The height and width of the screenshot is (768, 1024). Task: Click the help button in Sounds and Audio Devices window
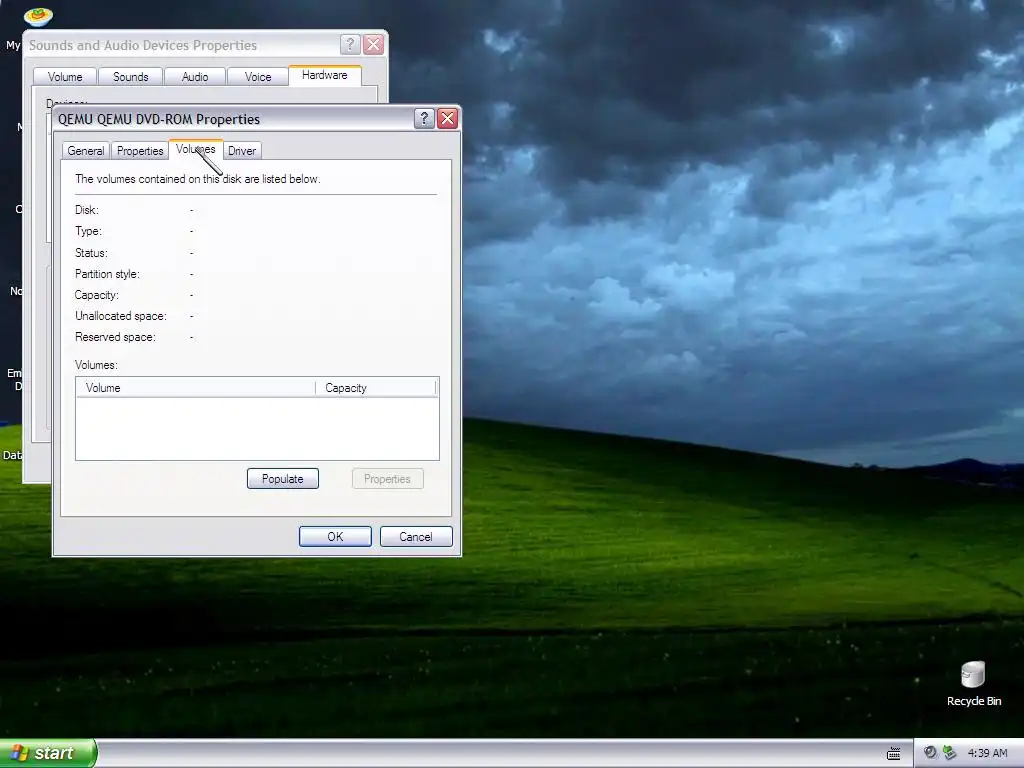pos(350,44)
